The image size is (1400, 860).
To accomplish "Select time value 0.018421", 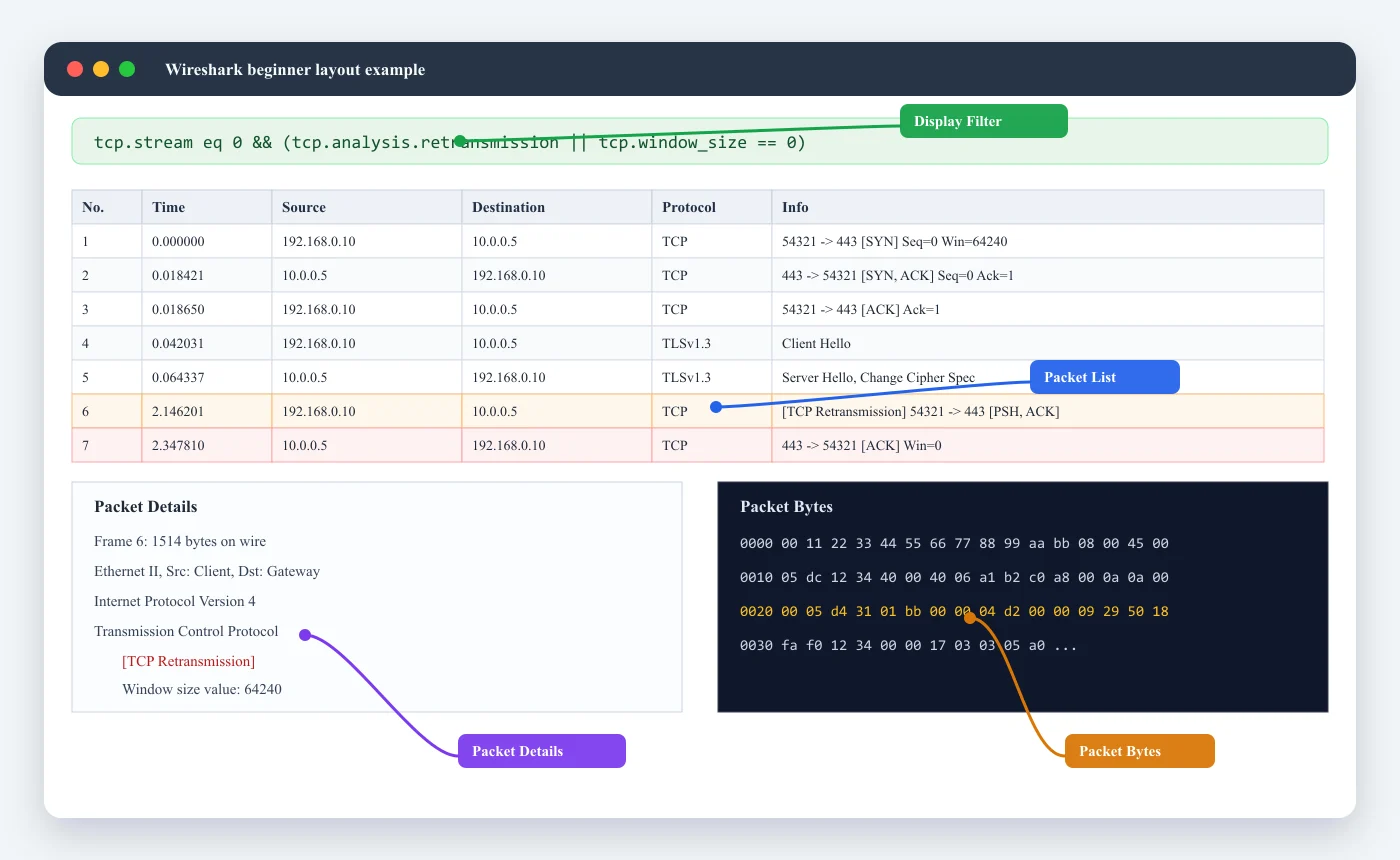I will (178, 275).
